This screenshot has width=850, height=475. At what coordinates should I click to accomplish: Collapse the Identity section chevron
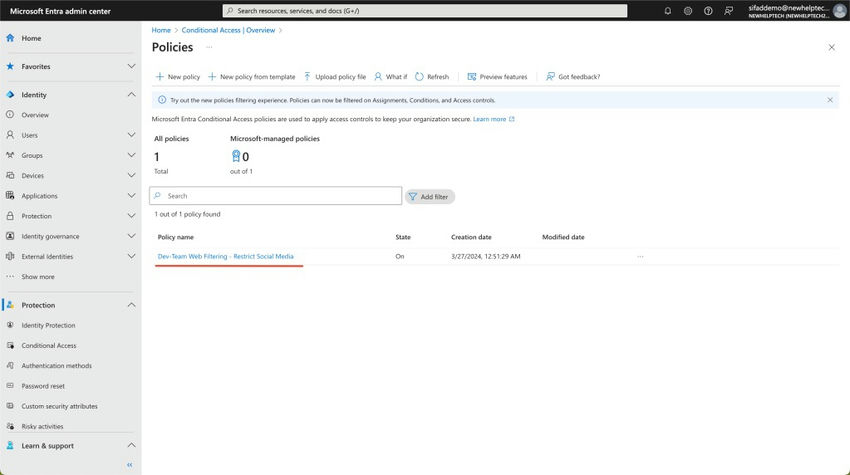(x=131, y=94)
